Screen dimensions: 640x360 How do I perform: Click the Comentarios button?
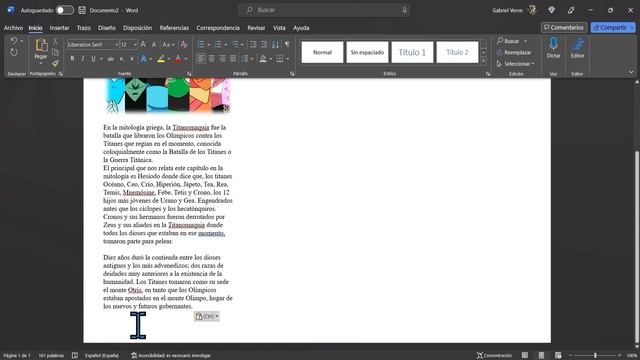[564, 27]
